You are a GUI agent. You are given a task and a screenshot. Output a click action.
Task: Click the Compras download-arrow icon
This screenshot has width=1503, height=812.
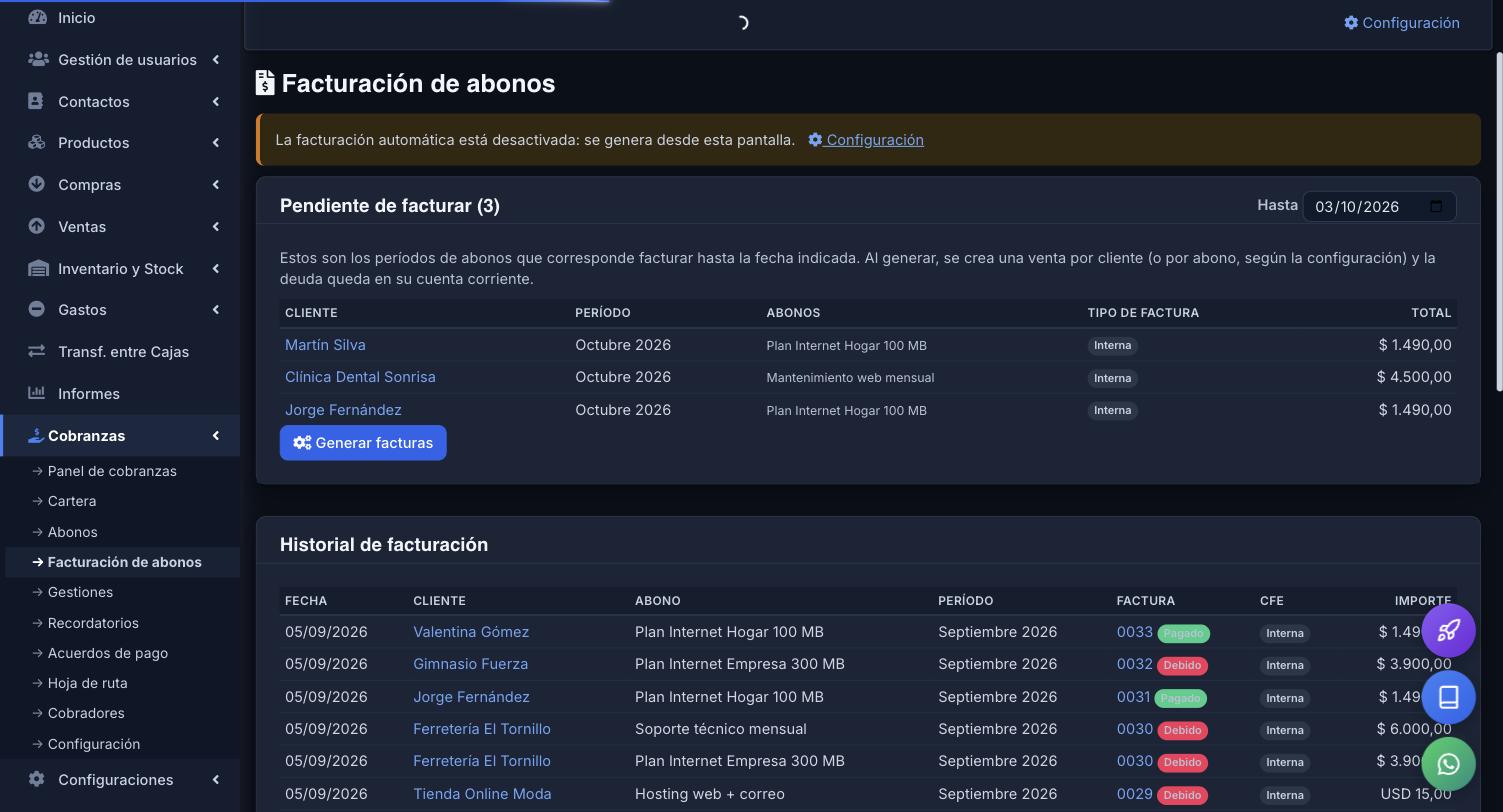pos(36,184)
